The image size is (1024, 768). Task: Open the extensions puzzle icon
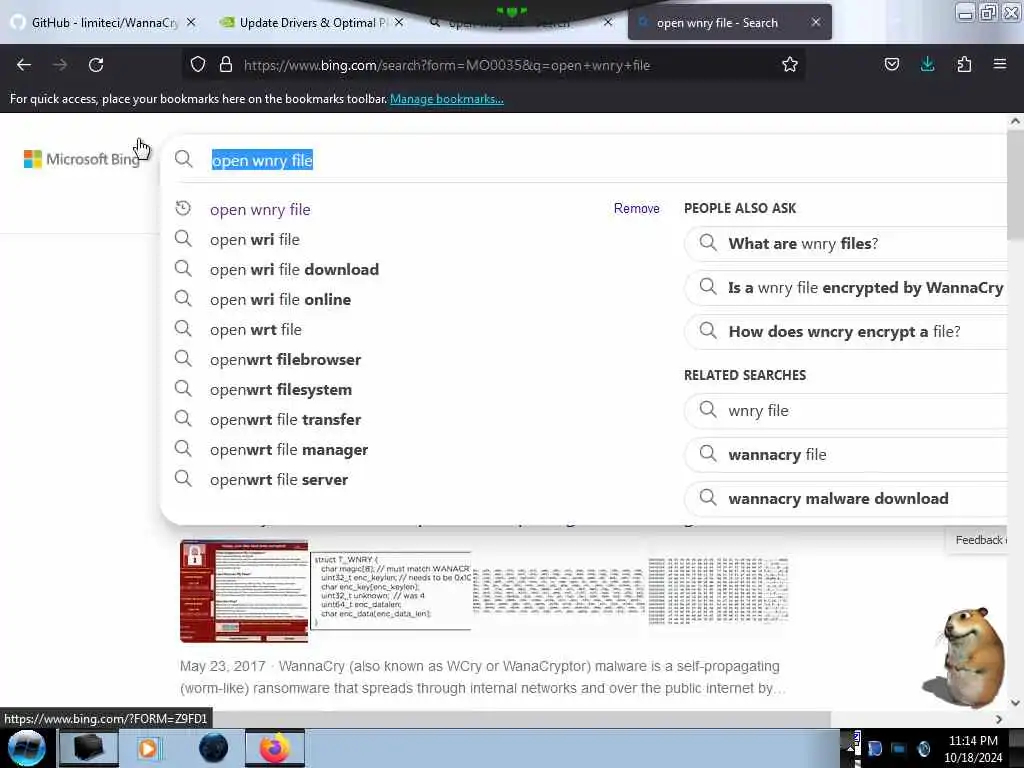964,64
